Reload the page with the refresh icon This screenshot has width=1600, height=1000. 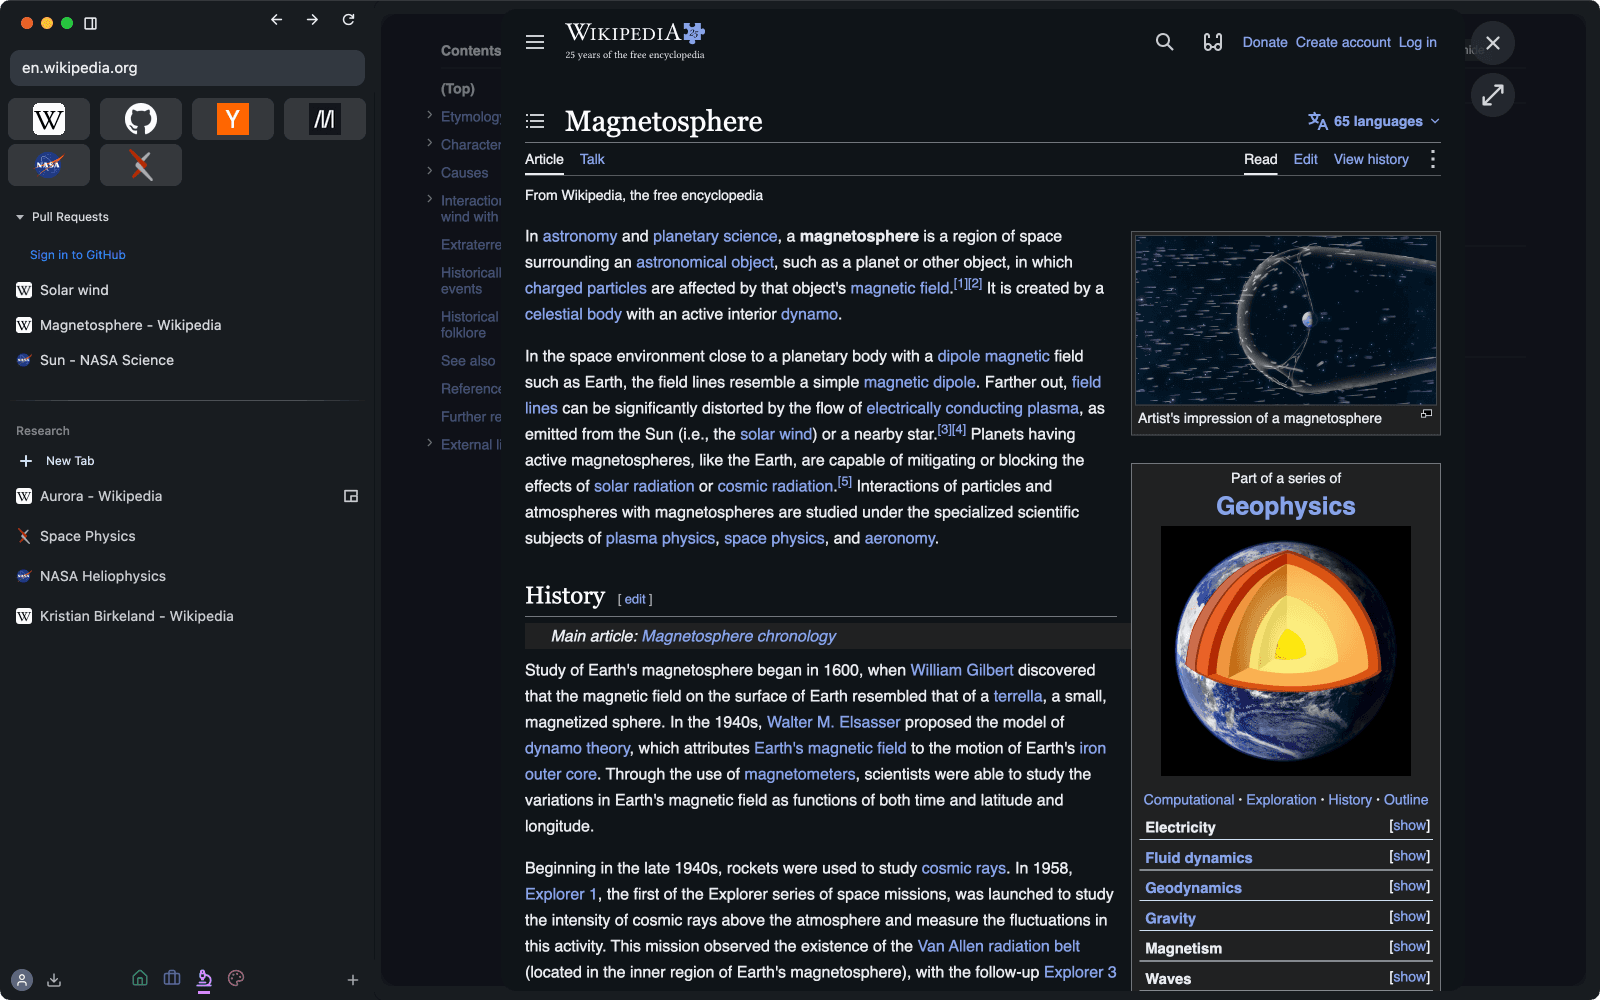click(349, 20)
